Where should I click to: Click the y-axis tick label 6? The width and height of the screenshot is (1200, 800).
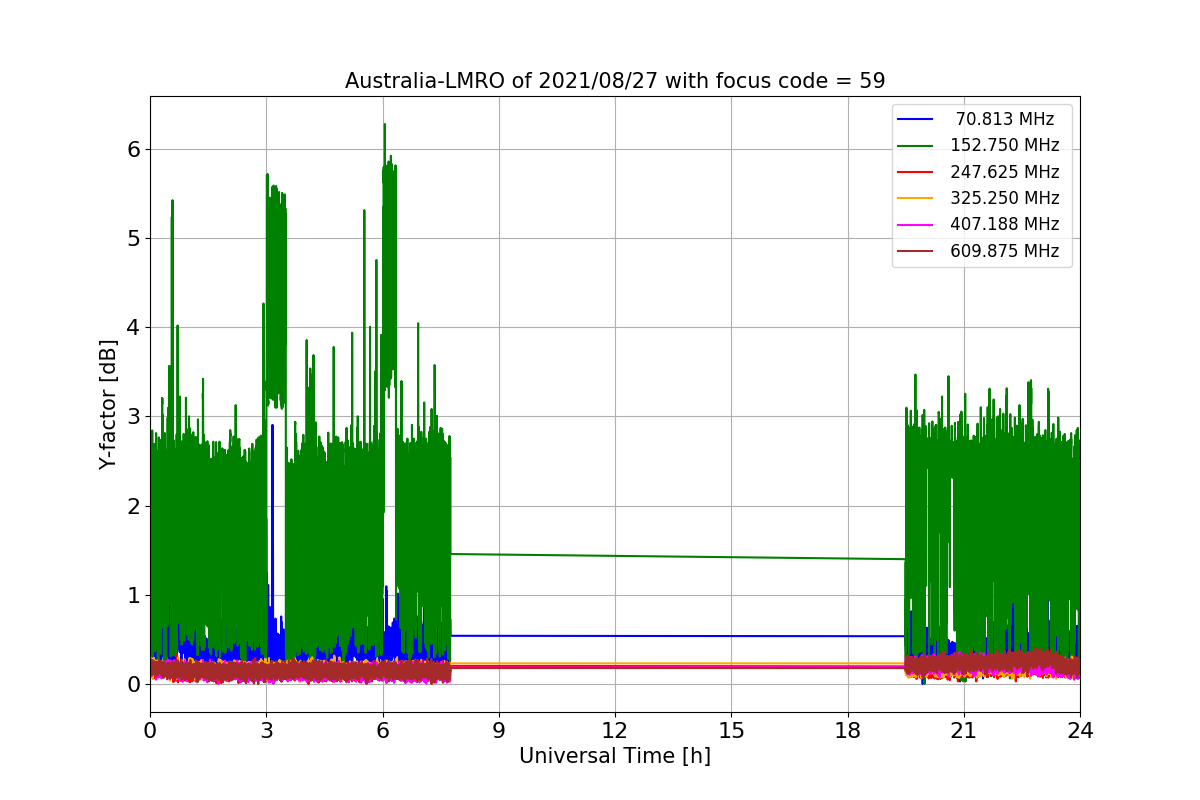133,149
